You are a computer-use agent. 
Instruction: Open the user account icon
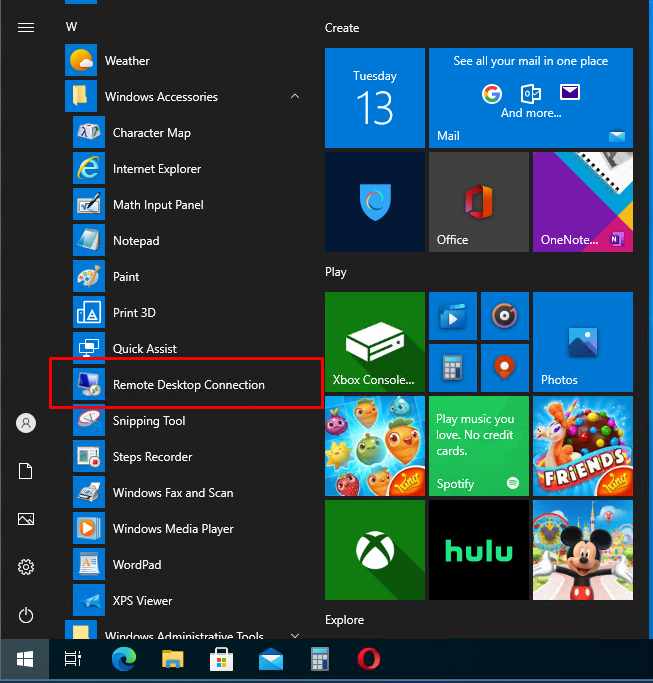pos(26,423)
